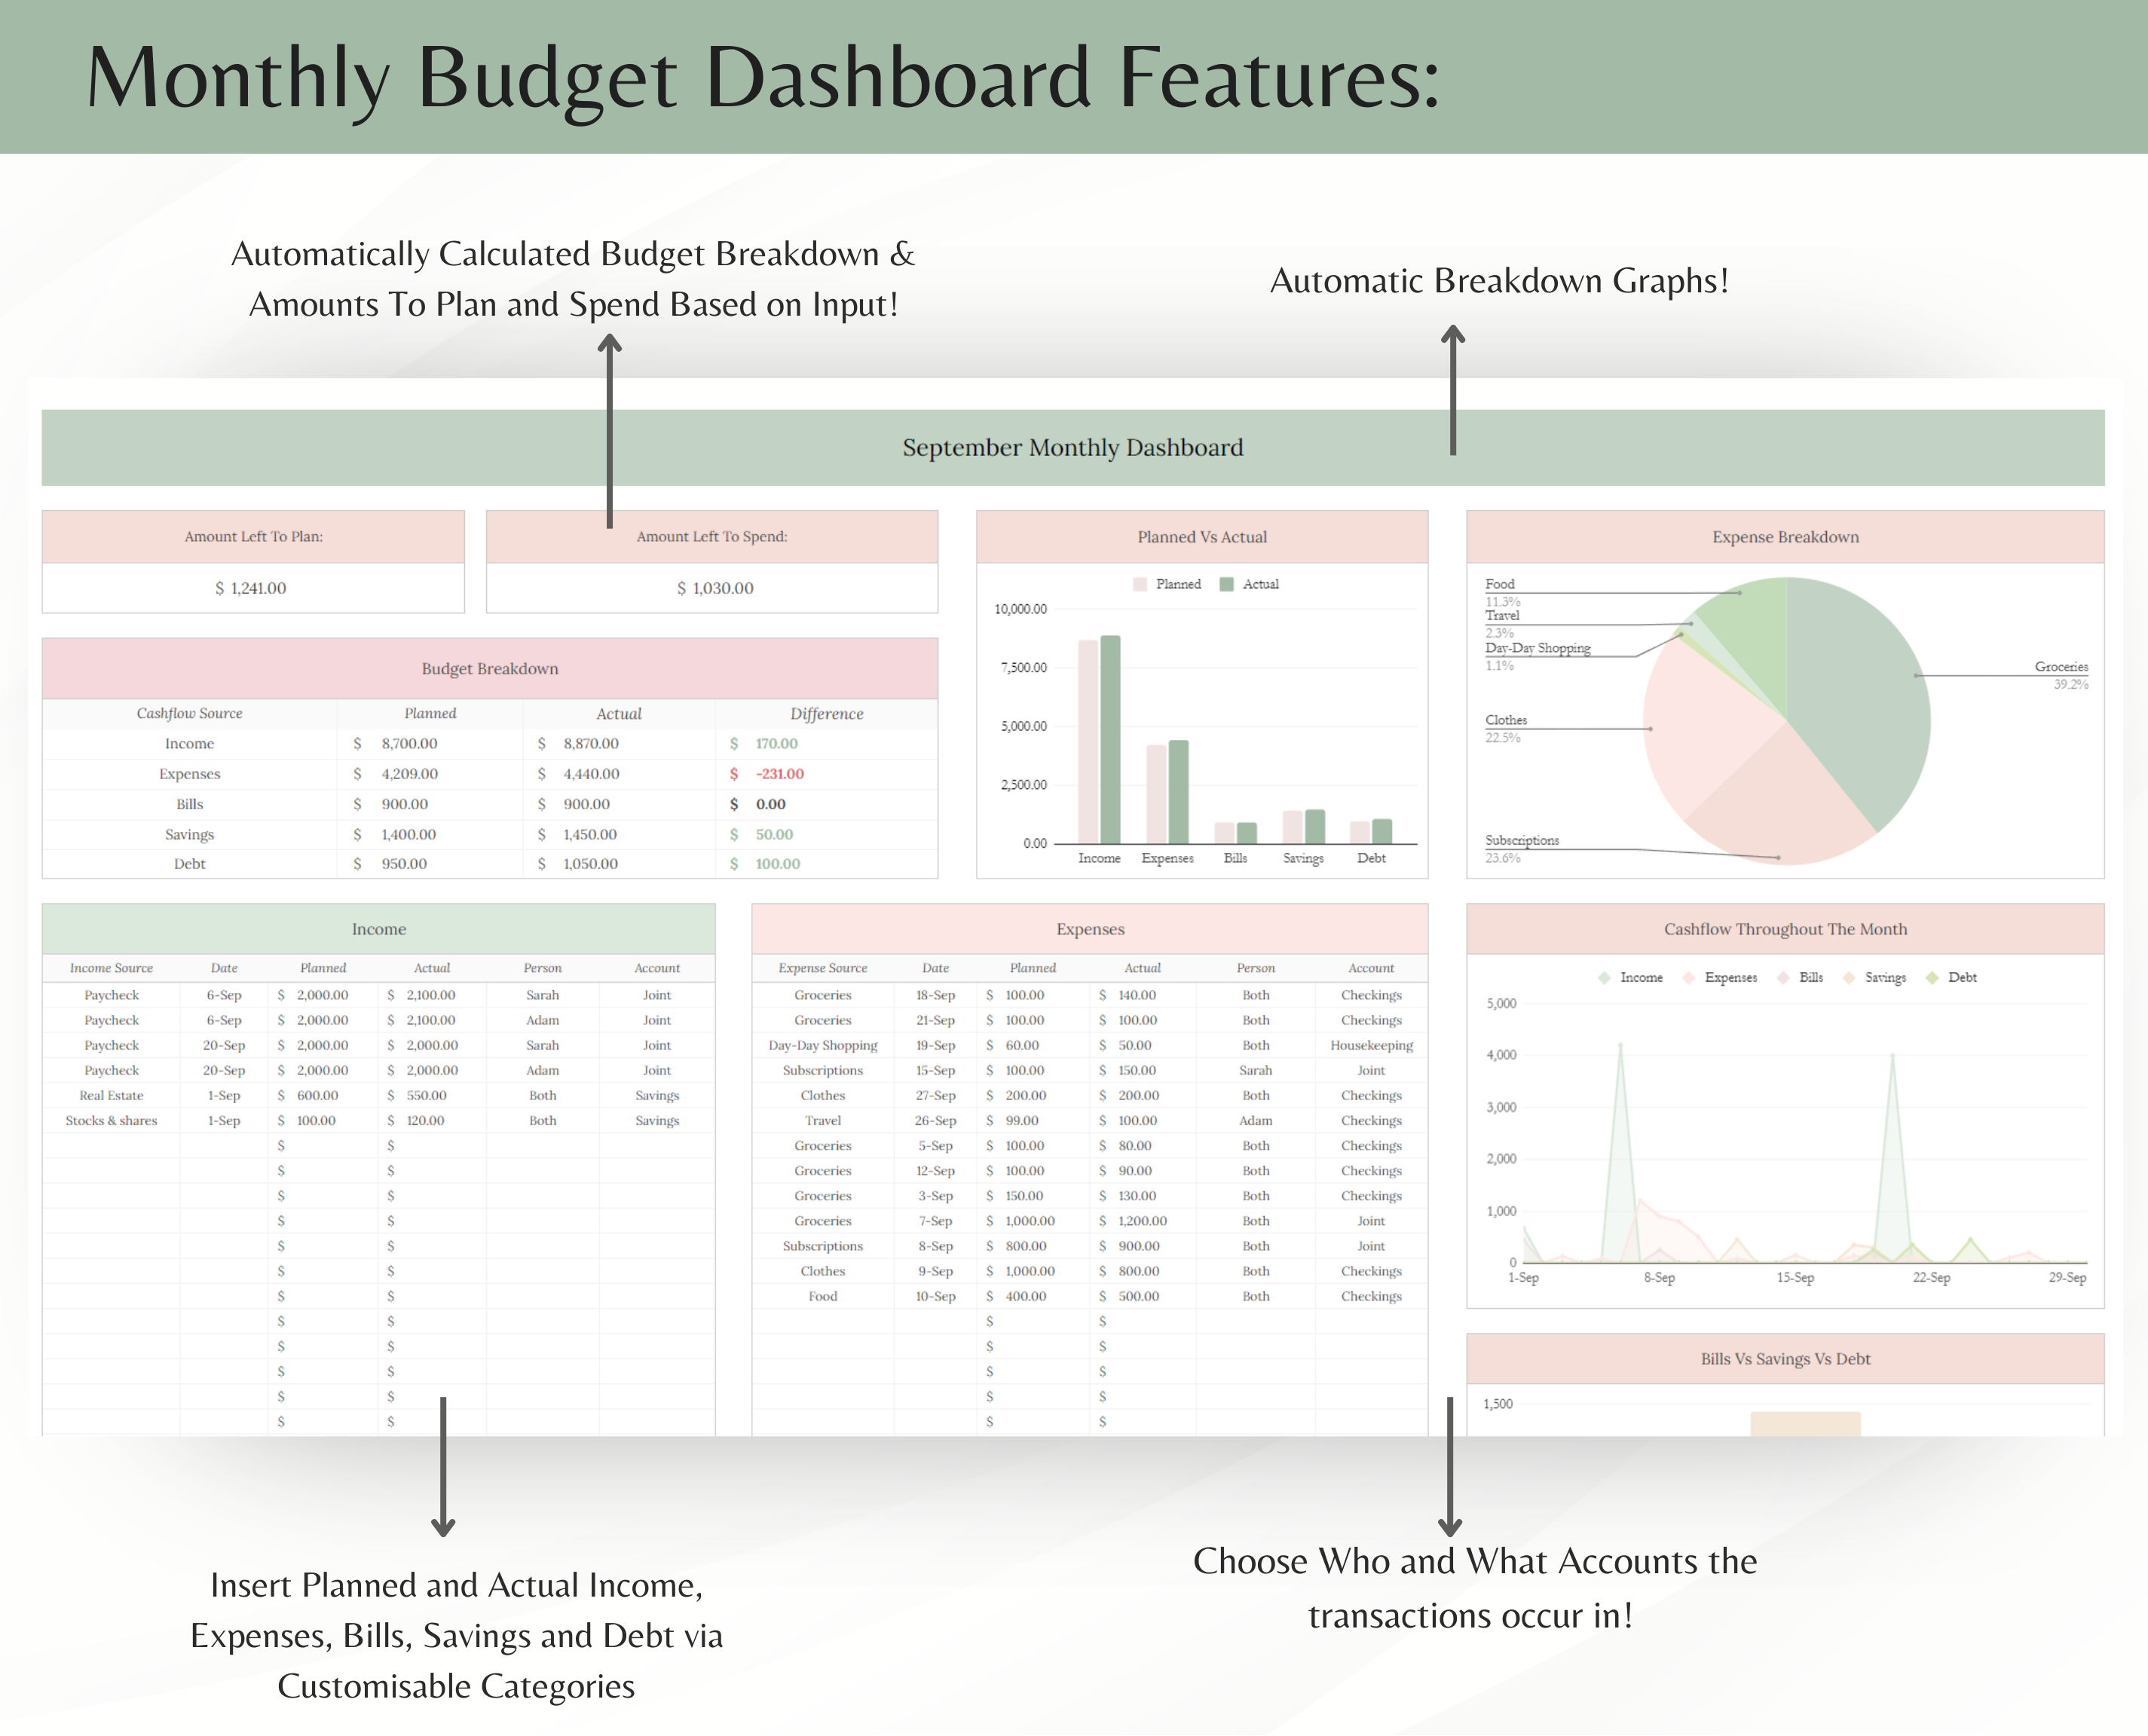Click the Expense Source column header
The height and width of the screenshot is (1736, 2148).
[x=823, y=968]
